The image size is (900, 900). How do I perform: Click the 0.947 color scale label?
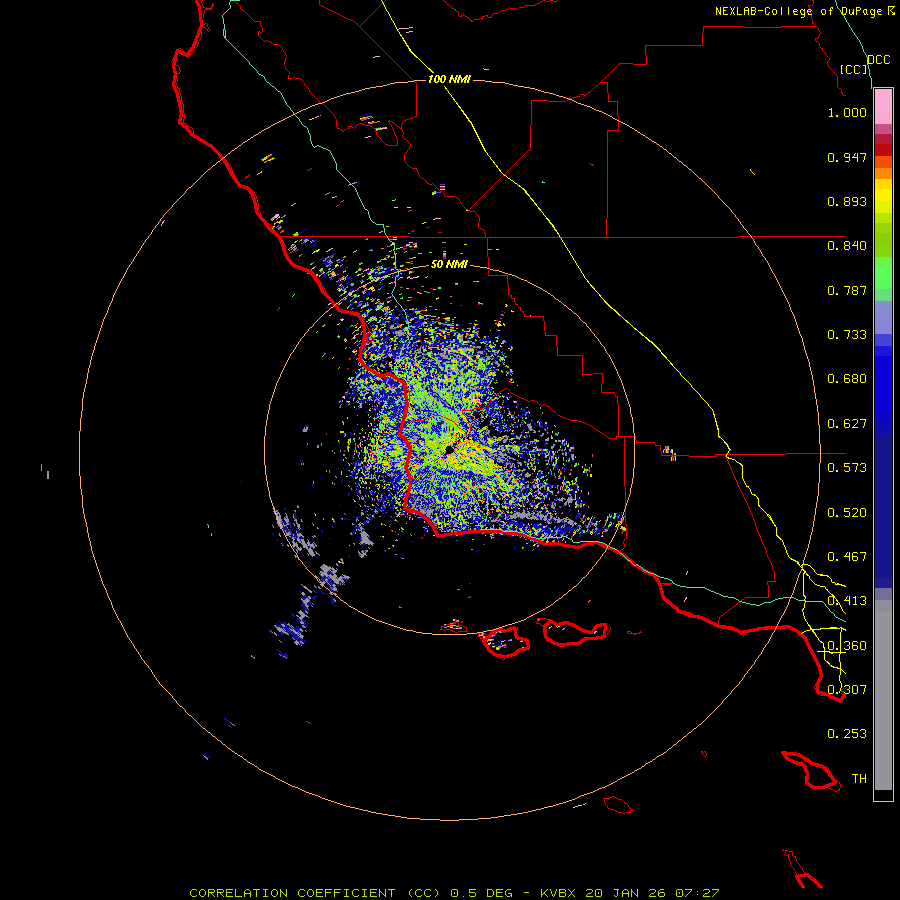pos(847,157)
